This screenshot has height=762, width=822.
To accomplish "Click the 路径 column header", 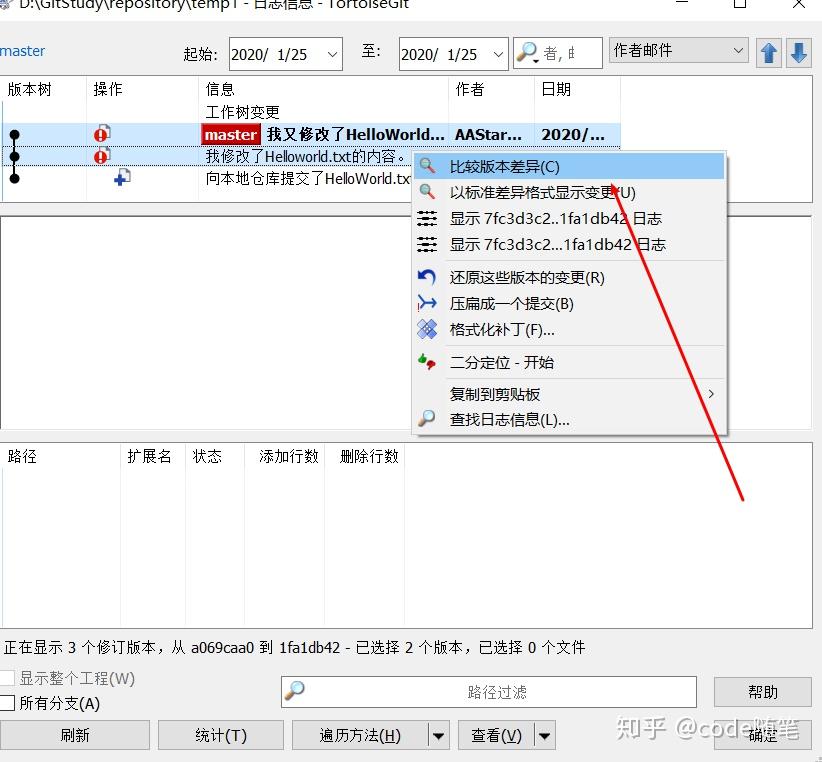I will (61, 456).
